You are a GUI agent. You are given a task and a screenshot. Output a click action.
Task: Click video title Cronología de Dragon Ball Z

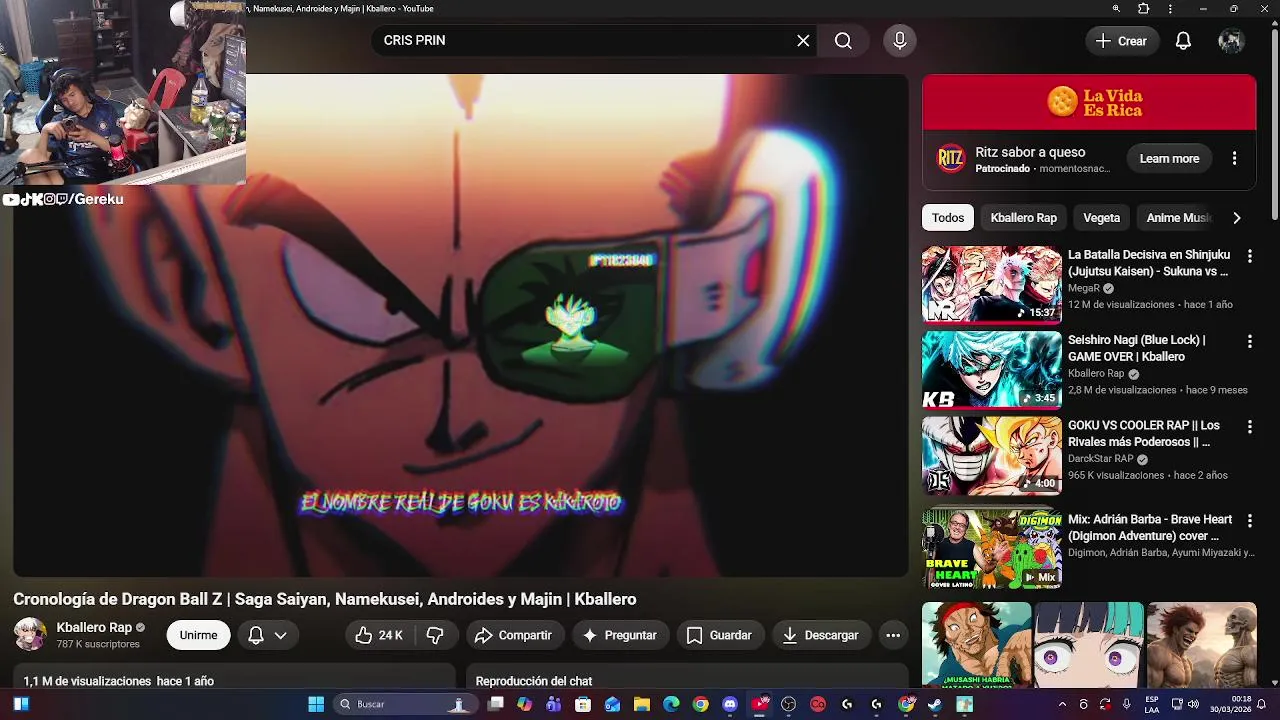[x=325, y=599]
